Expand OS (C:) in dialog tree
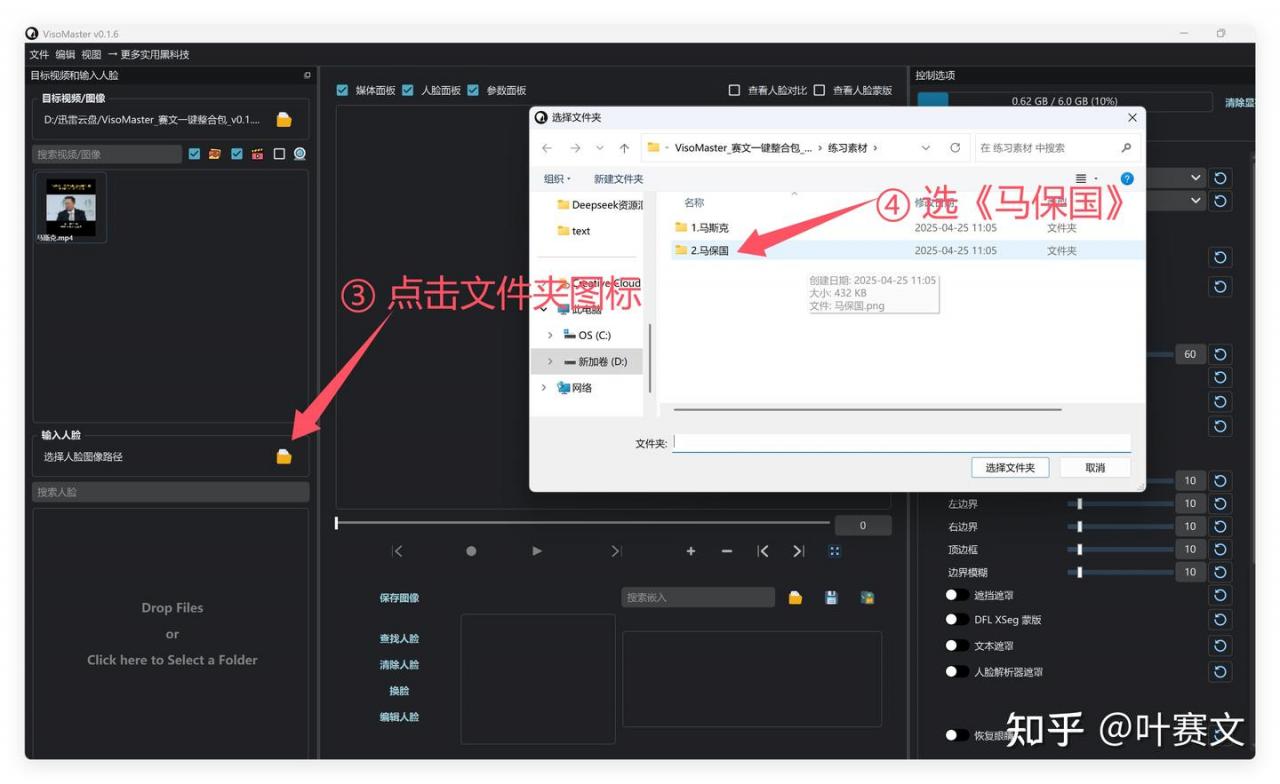 (550, 336)
